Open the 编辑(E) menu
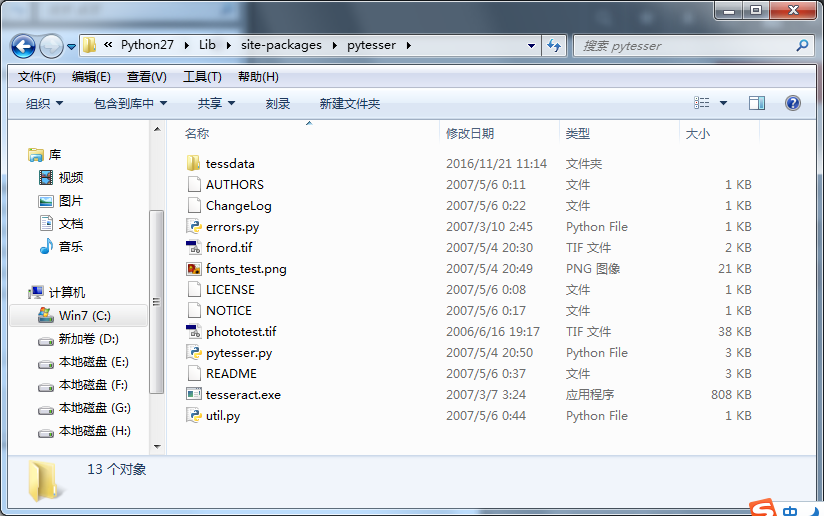The image size is (824, 516). point(91,77)
